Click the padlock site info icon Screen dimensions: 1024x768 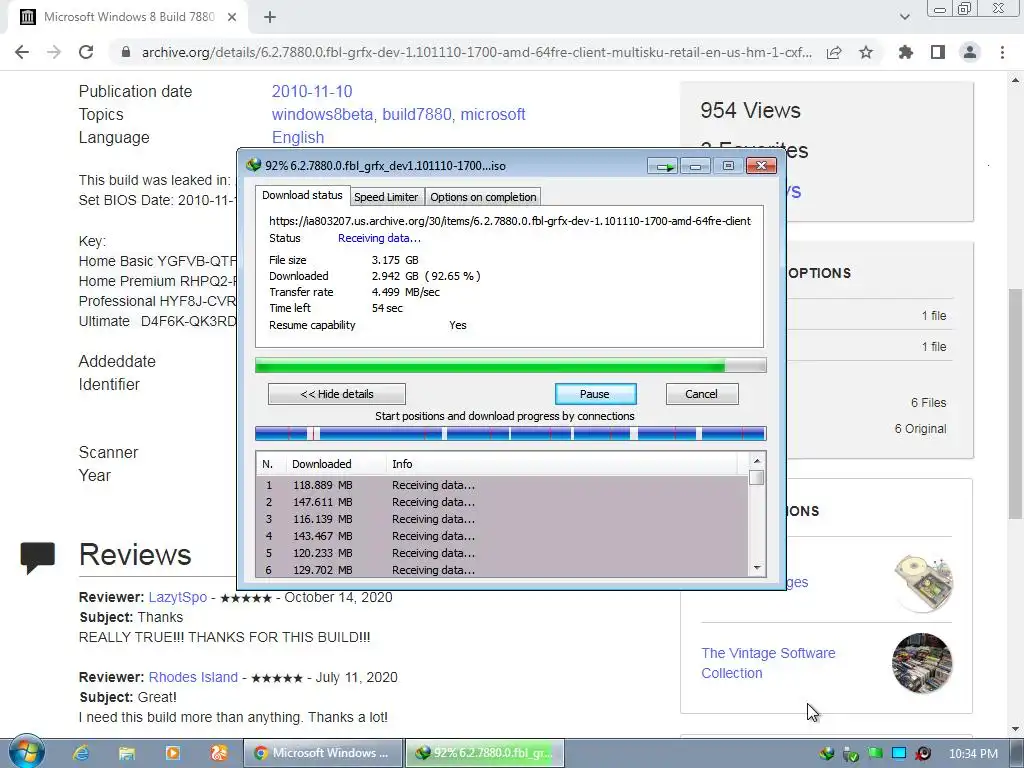pos(126,52)
